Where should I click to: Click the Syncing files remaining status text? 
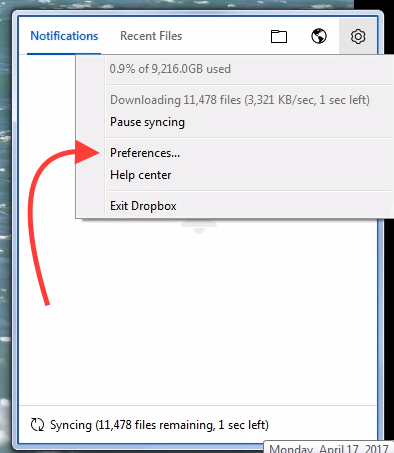click(159, 425)
